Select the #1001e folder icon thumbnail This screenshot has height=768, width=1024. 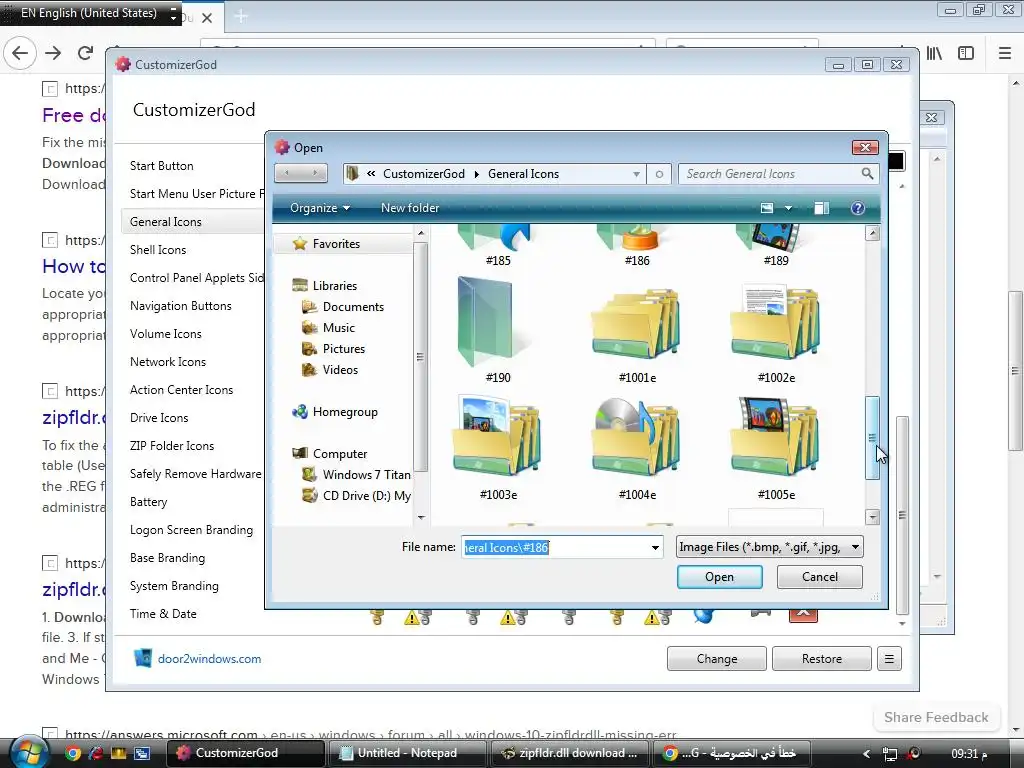637,325
